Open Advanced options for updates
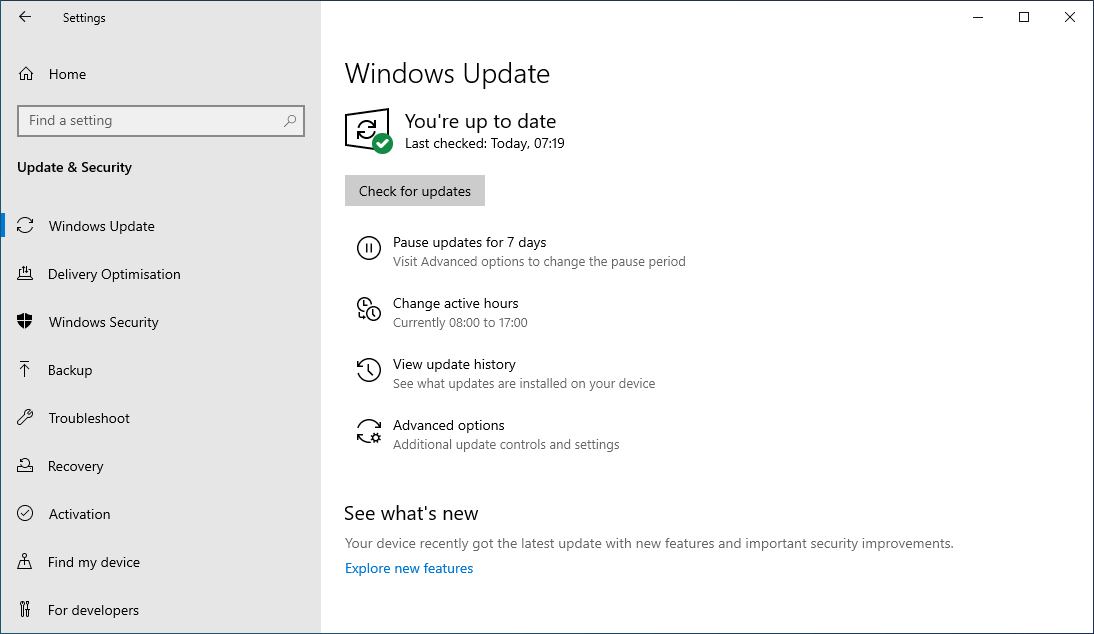The image size is (1094, 634). point(448,425)
